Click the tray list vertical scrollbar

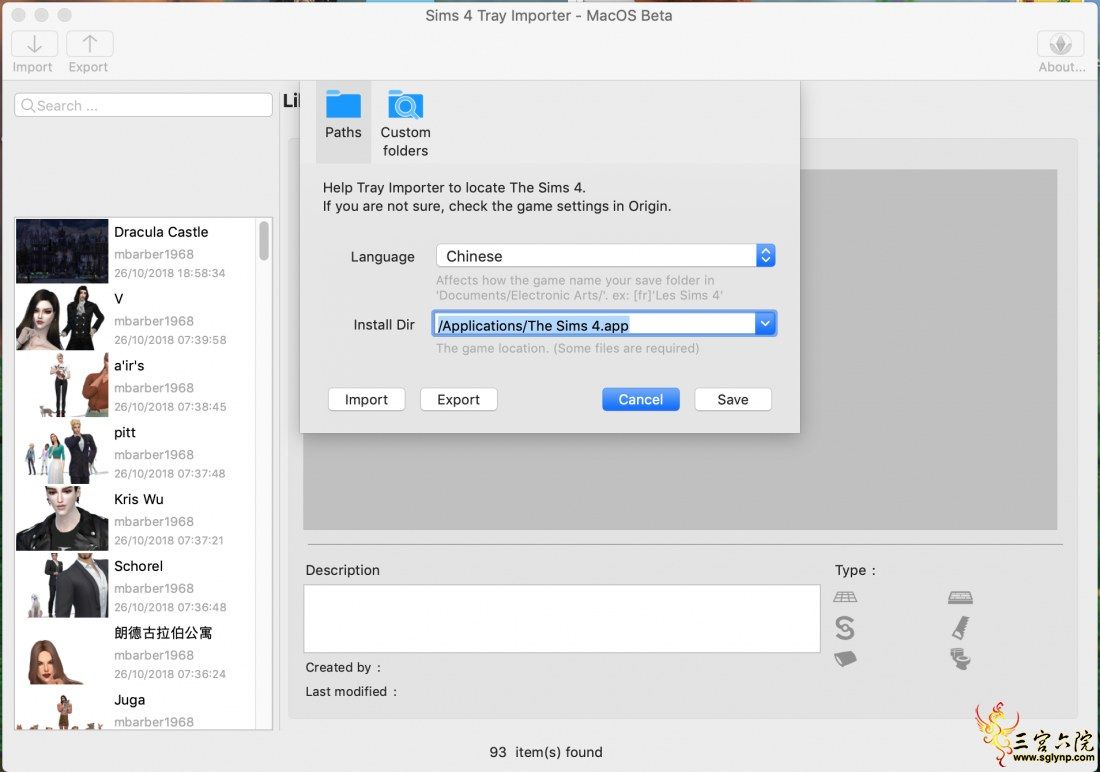[x=264, y=241]
